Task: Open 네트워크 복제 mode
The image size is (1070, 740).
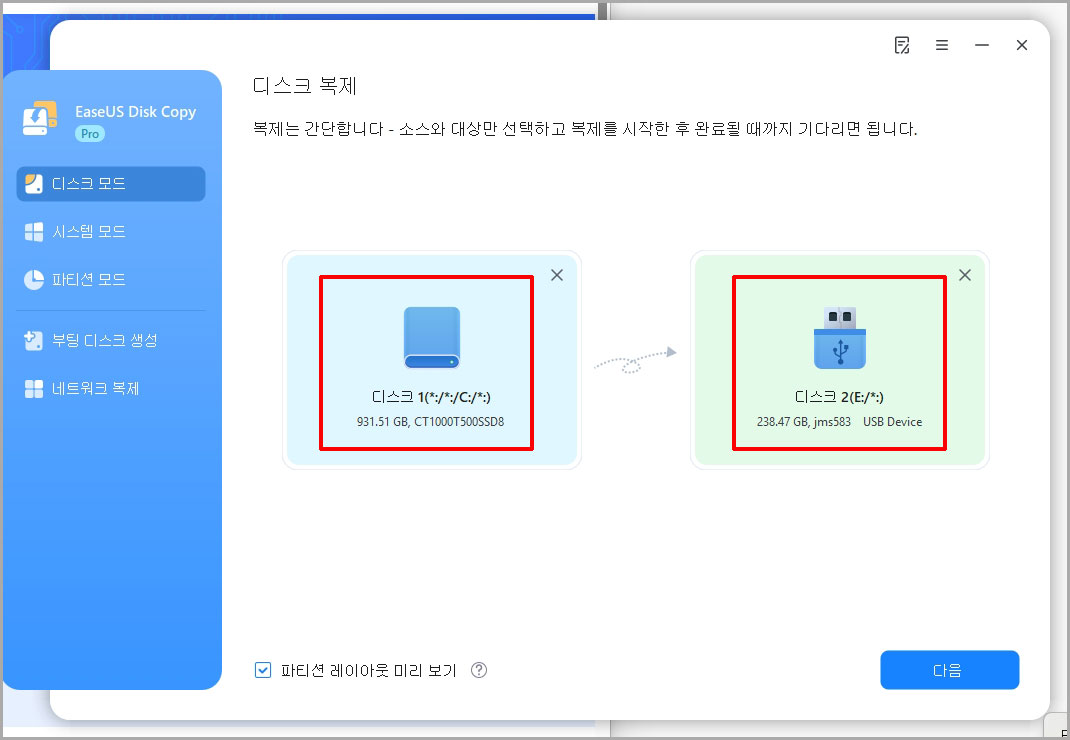Action: [x=110, y=388]
